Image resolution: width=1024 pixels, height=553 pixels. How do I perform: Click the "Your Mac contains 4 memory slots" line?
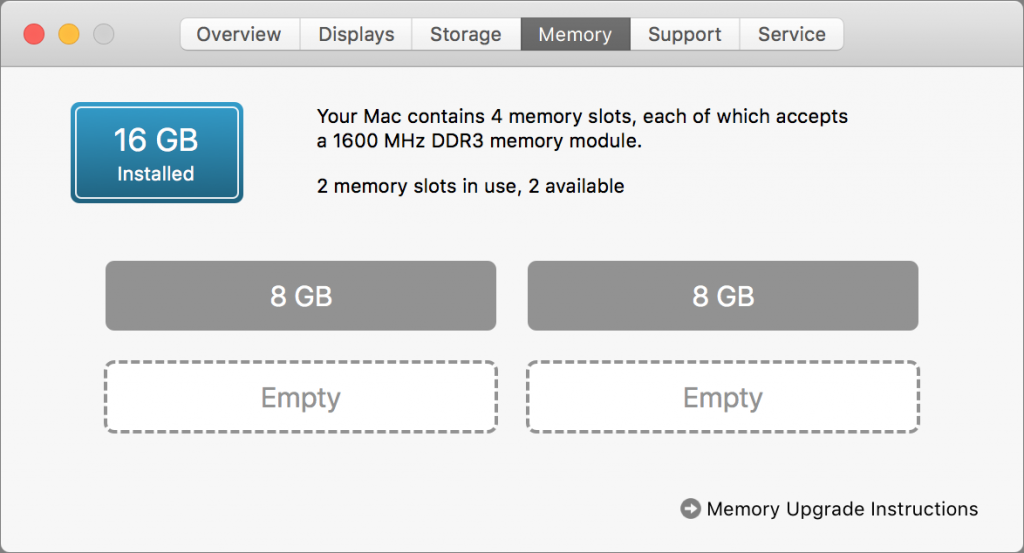(582, 116)
